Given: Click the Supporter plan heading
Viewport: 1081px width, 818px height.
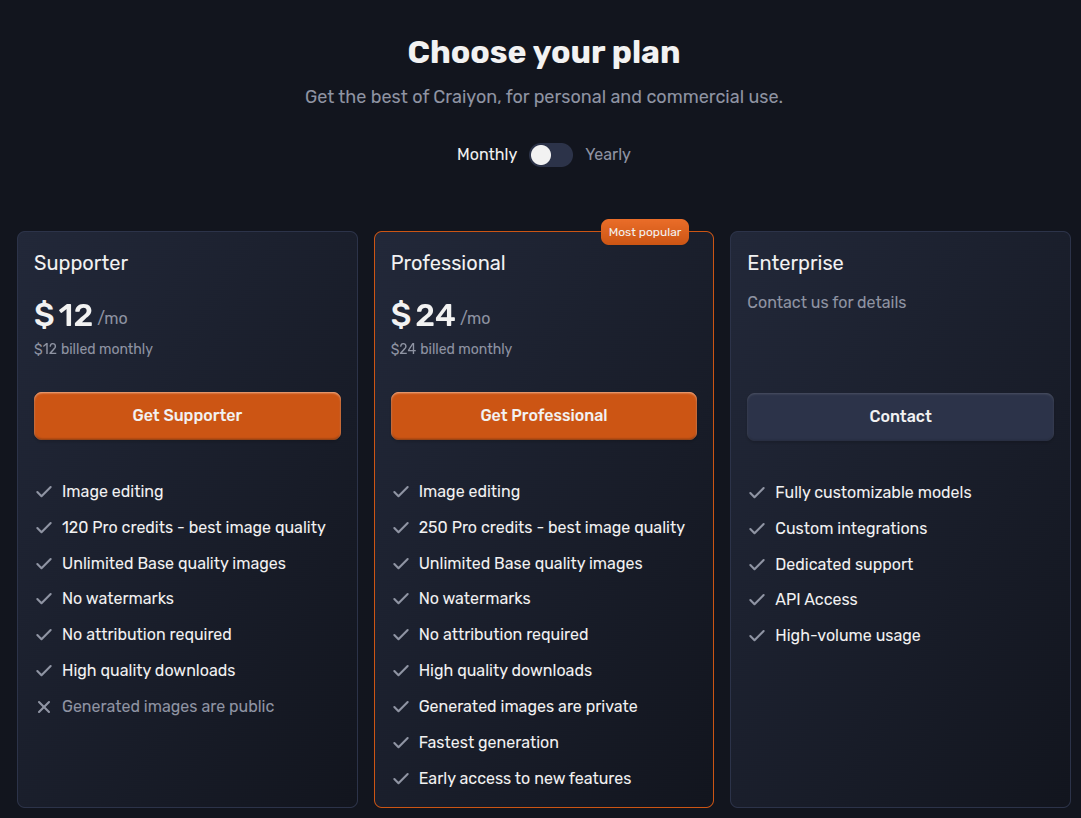Looking at the screenshot, I should pos(81,263).
